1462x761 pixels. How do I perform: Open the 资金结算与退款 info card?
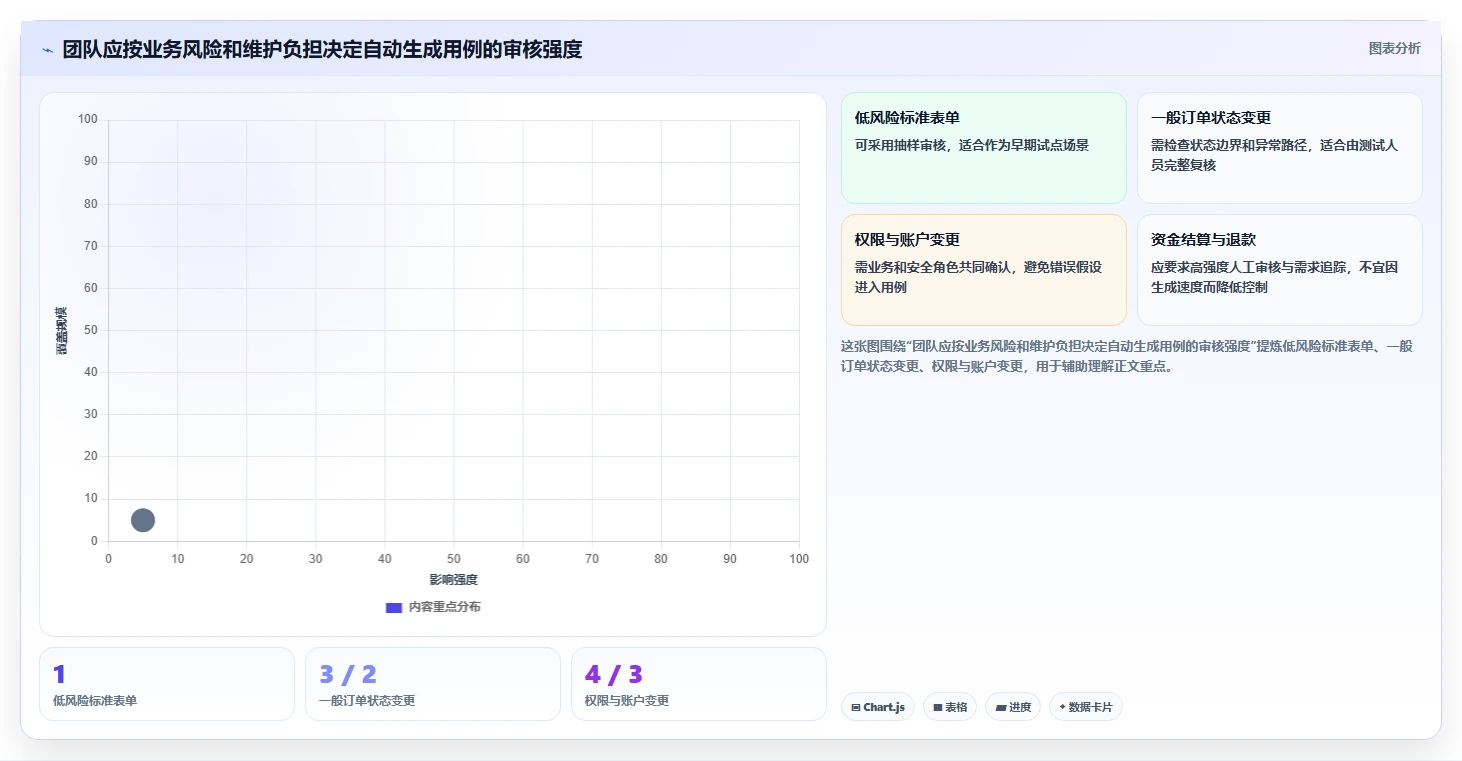(x=1280, y=270)
